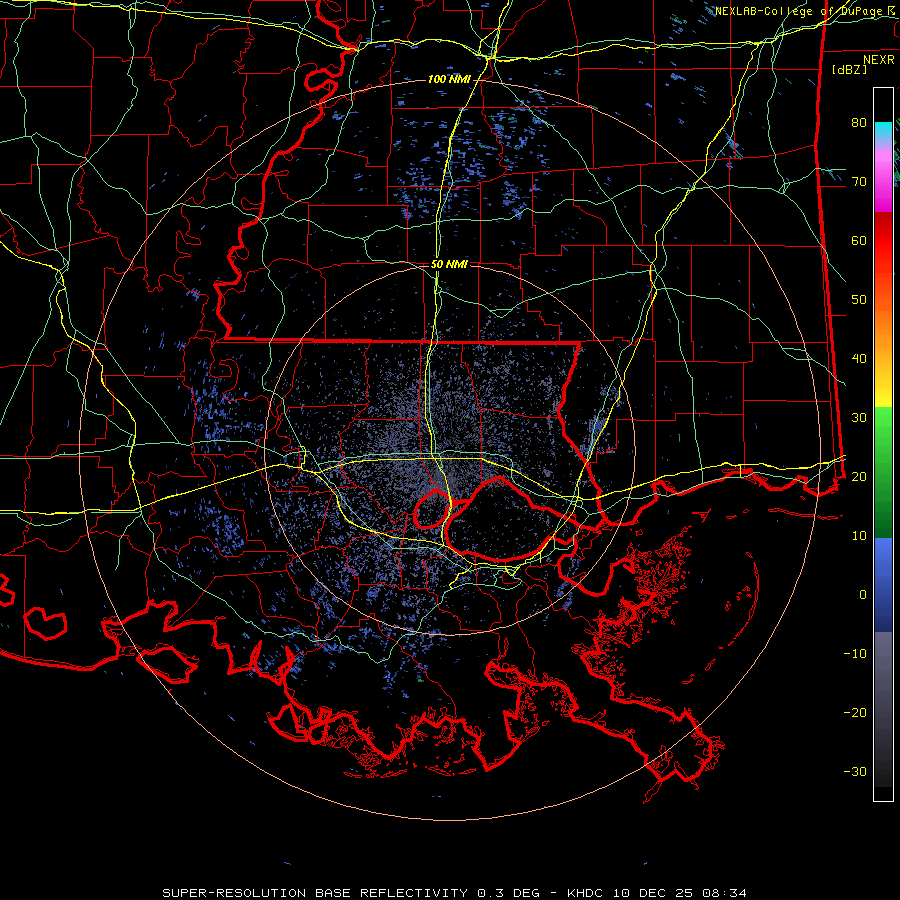Click the 80 value on reflectivity scale

tap(859, 123)
